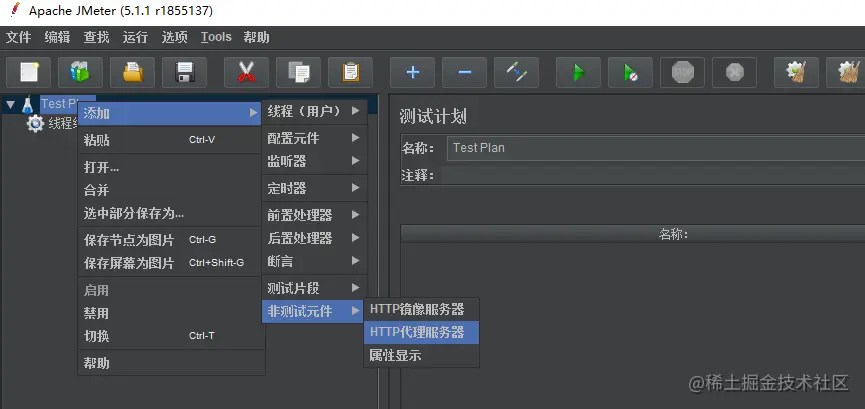Click the Collapse all minus icon
The height and width of the screenshot is (409, 865).
coord(464,72)
